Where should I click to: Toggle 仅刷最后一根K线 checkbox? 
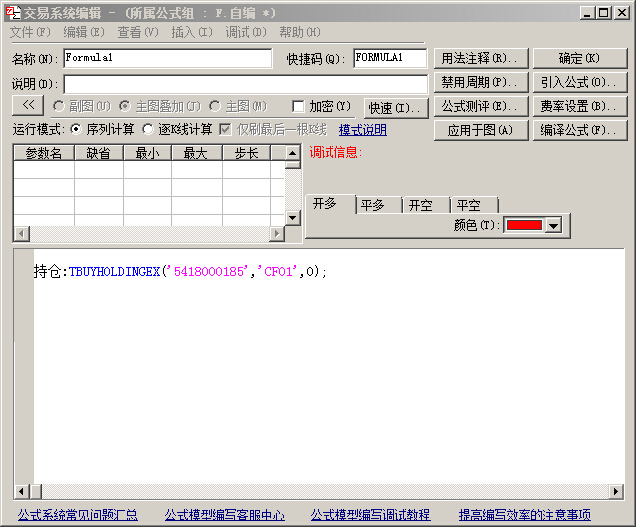(225, 129)
